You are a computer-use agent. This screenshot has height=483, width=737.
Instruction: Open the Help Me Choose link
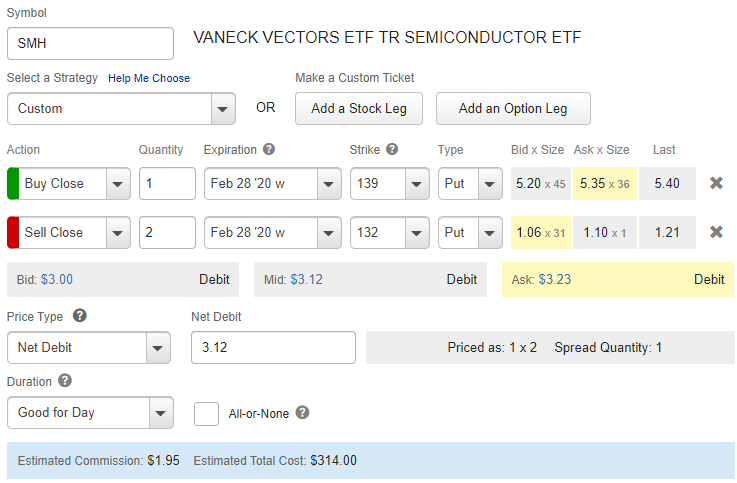point(149,78)
